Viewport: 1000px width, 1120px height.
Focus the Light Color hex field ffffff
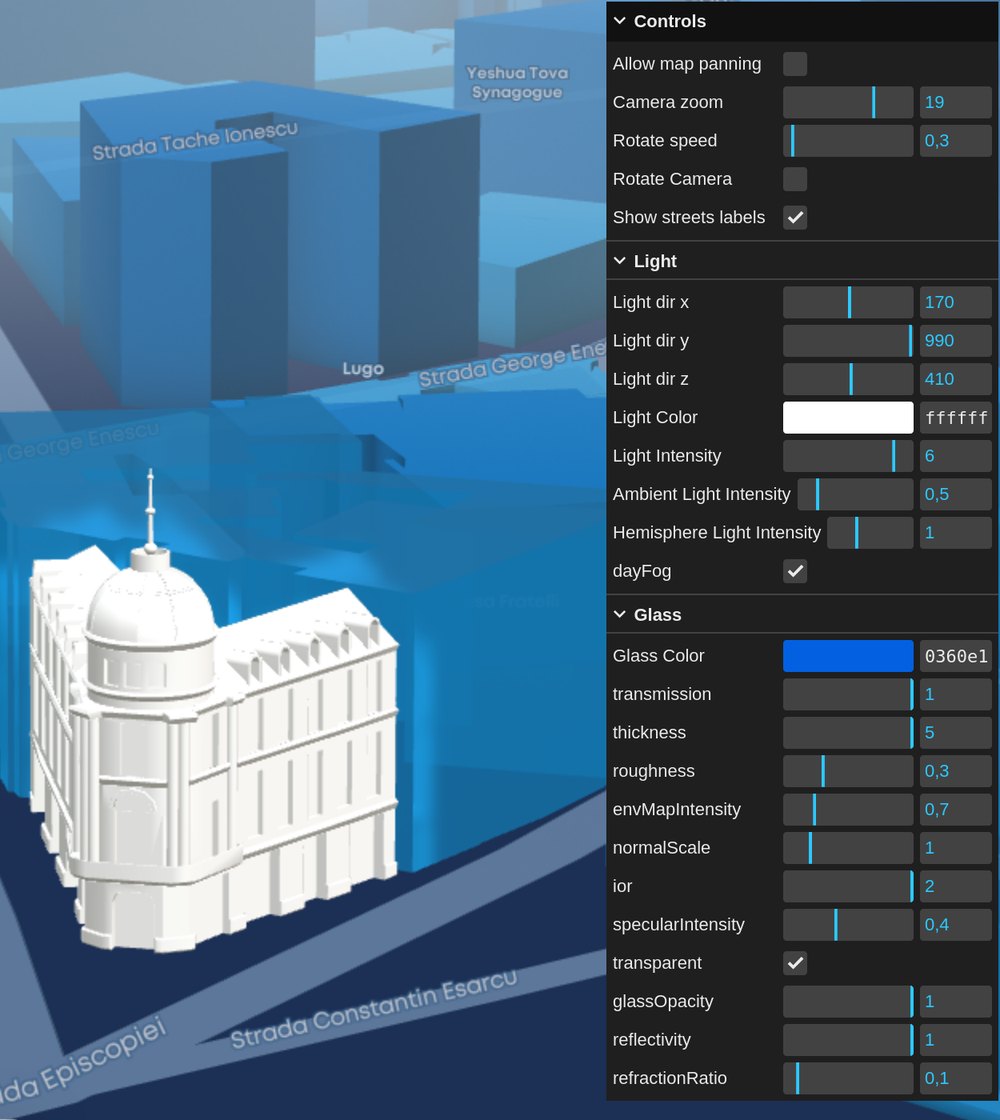pyautogui.click(x=956, y=418)
